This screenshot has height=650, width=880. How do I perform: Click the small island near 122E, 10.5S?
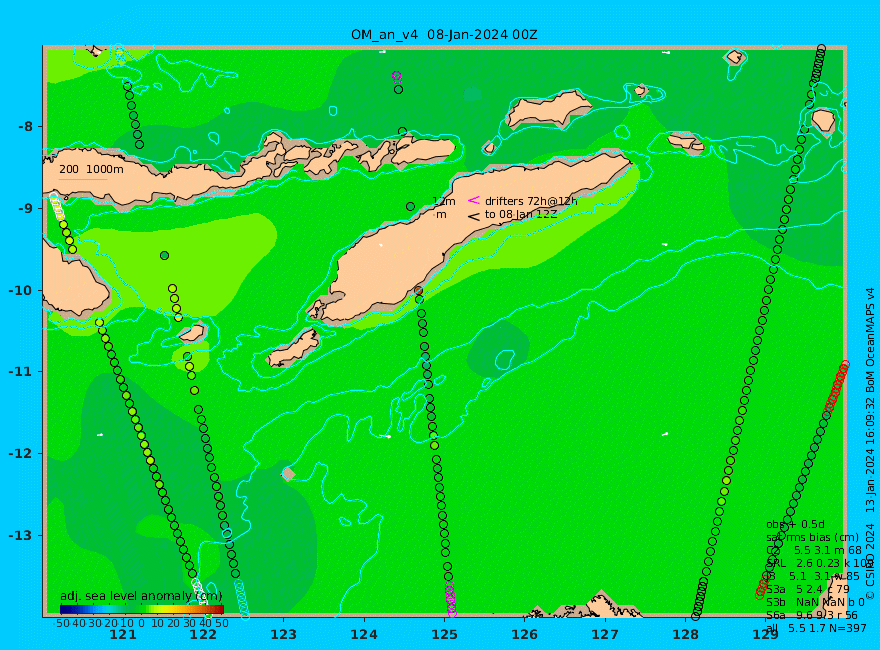pyautogui.click(x=192, y=333)
